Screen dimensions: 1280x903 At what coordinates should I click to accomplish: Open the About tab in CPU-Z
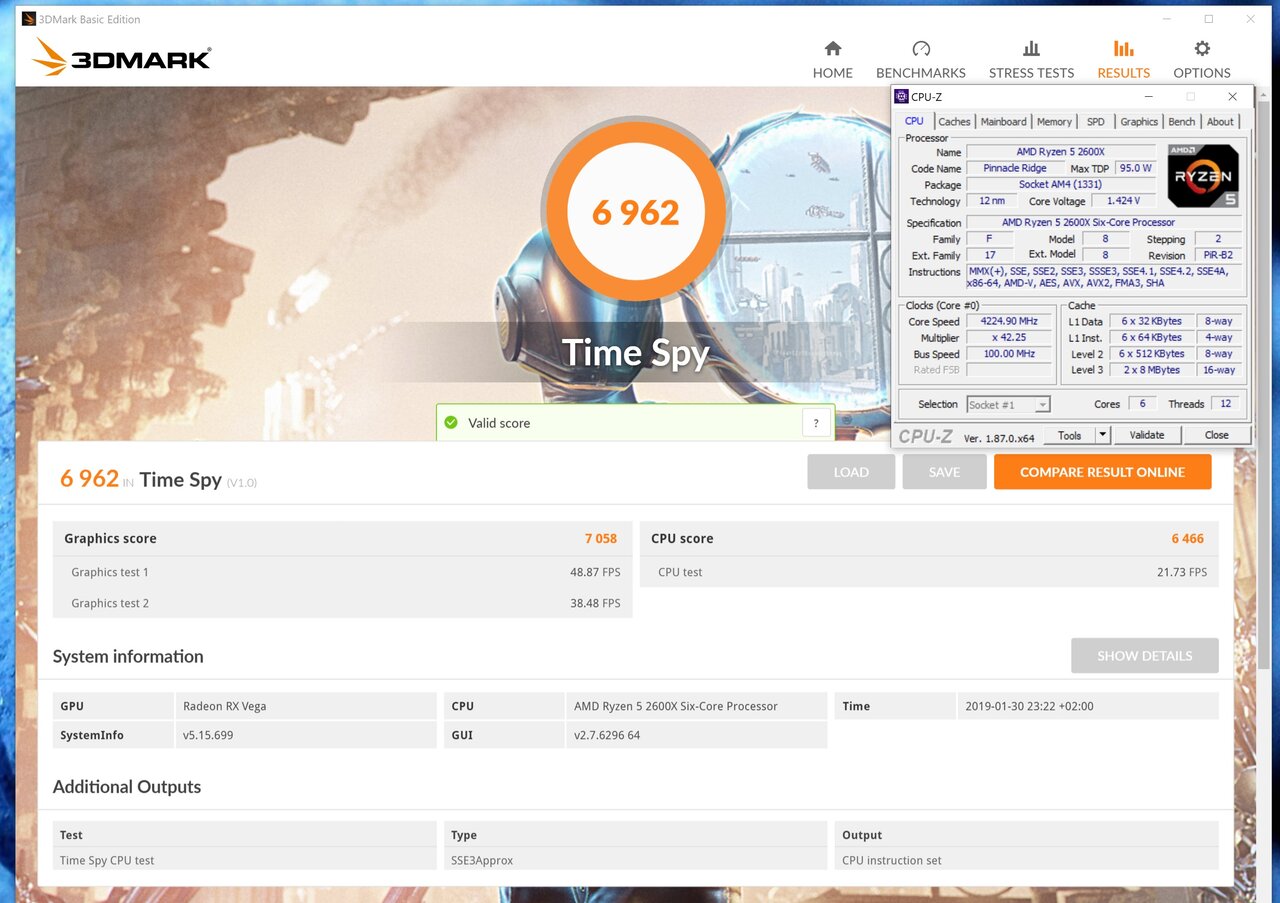click(1220, 122)
